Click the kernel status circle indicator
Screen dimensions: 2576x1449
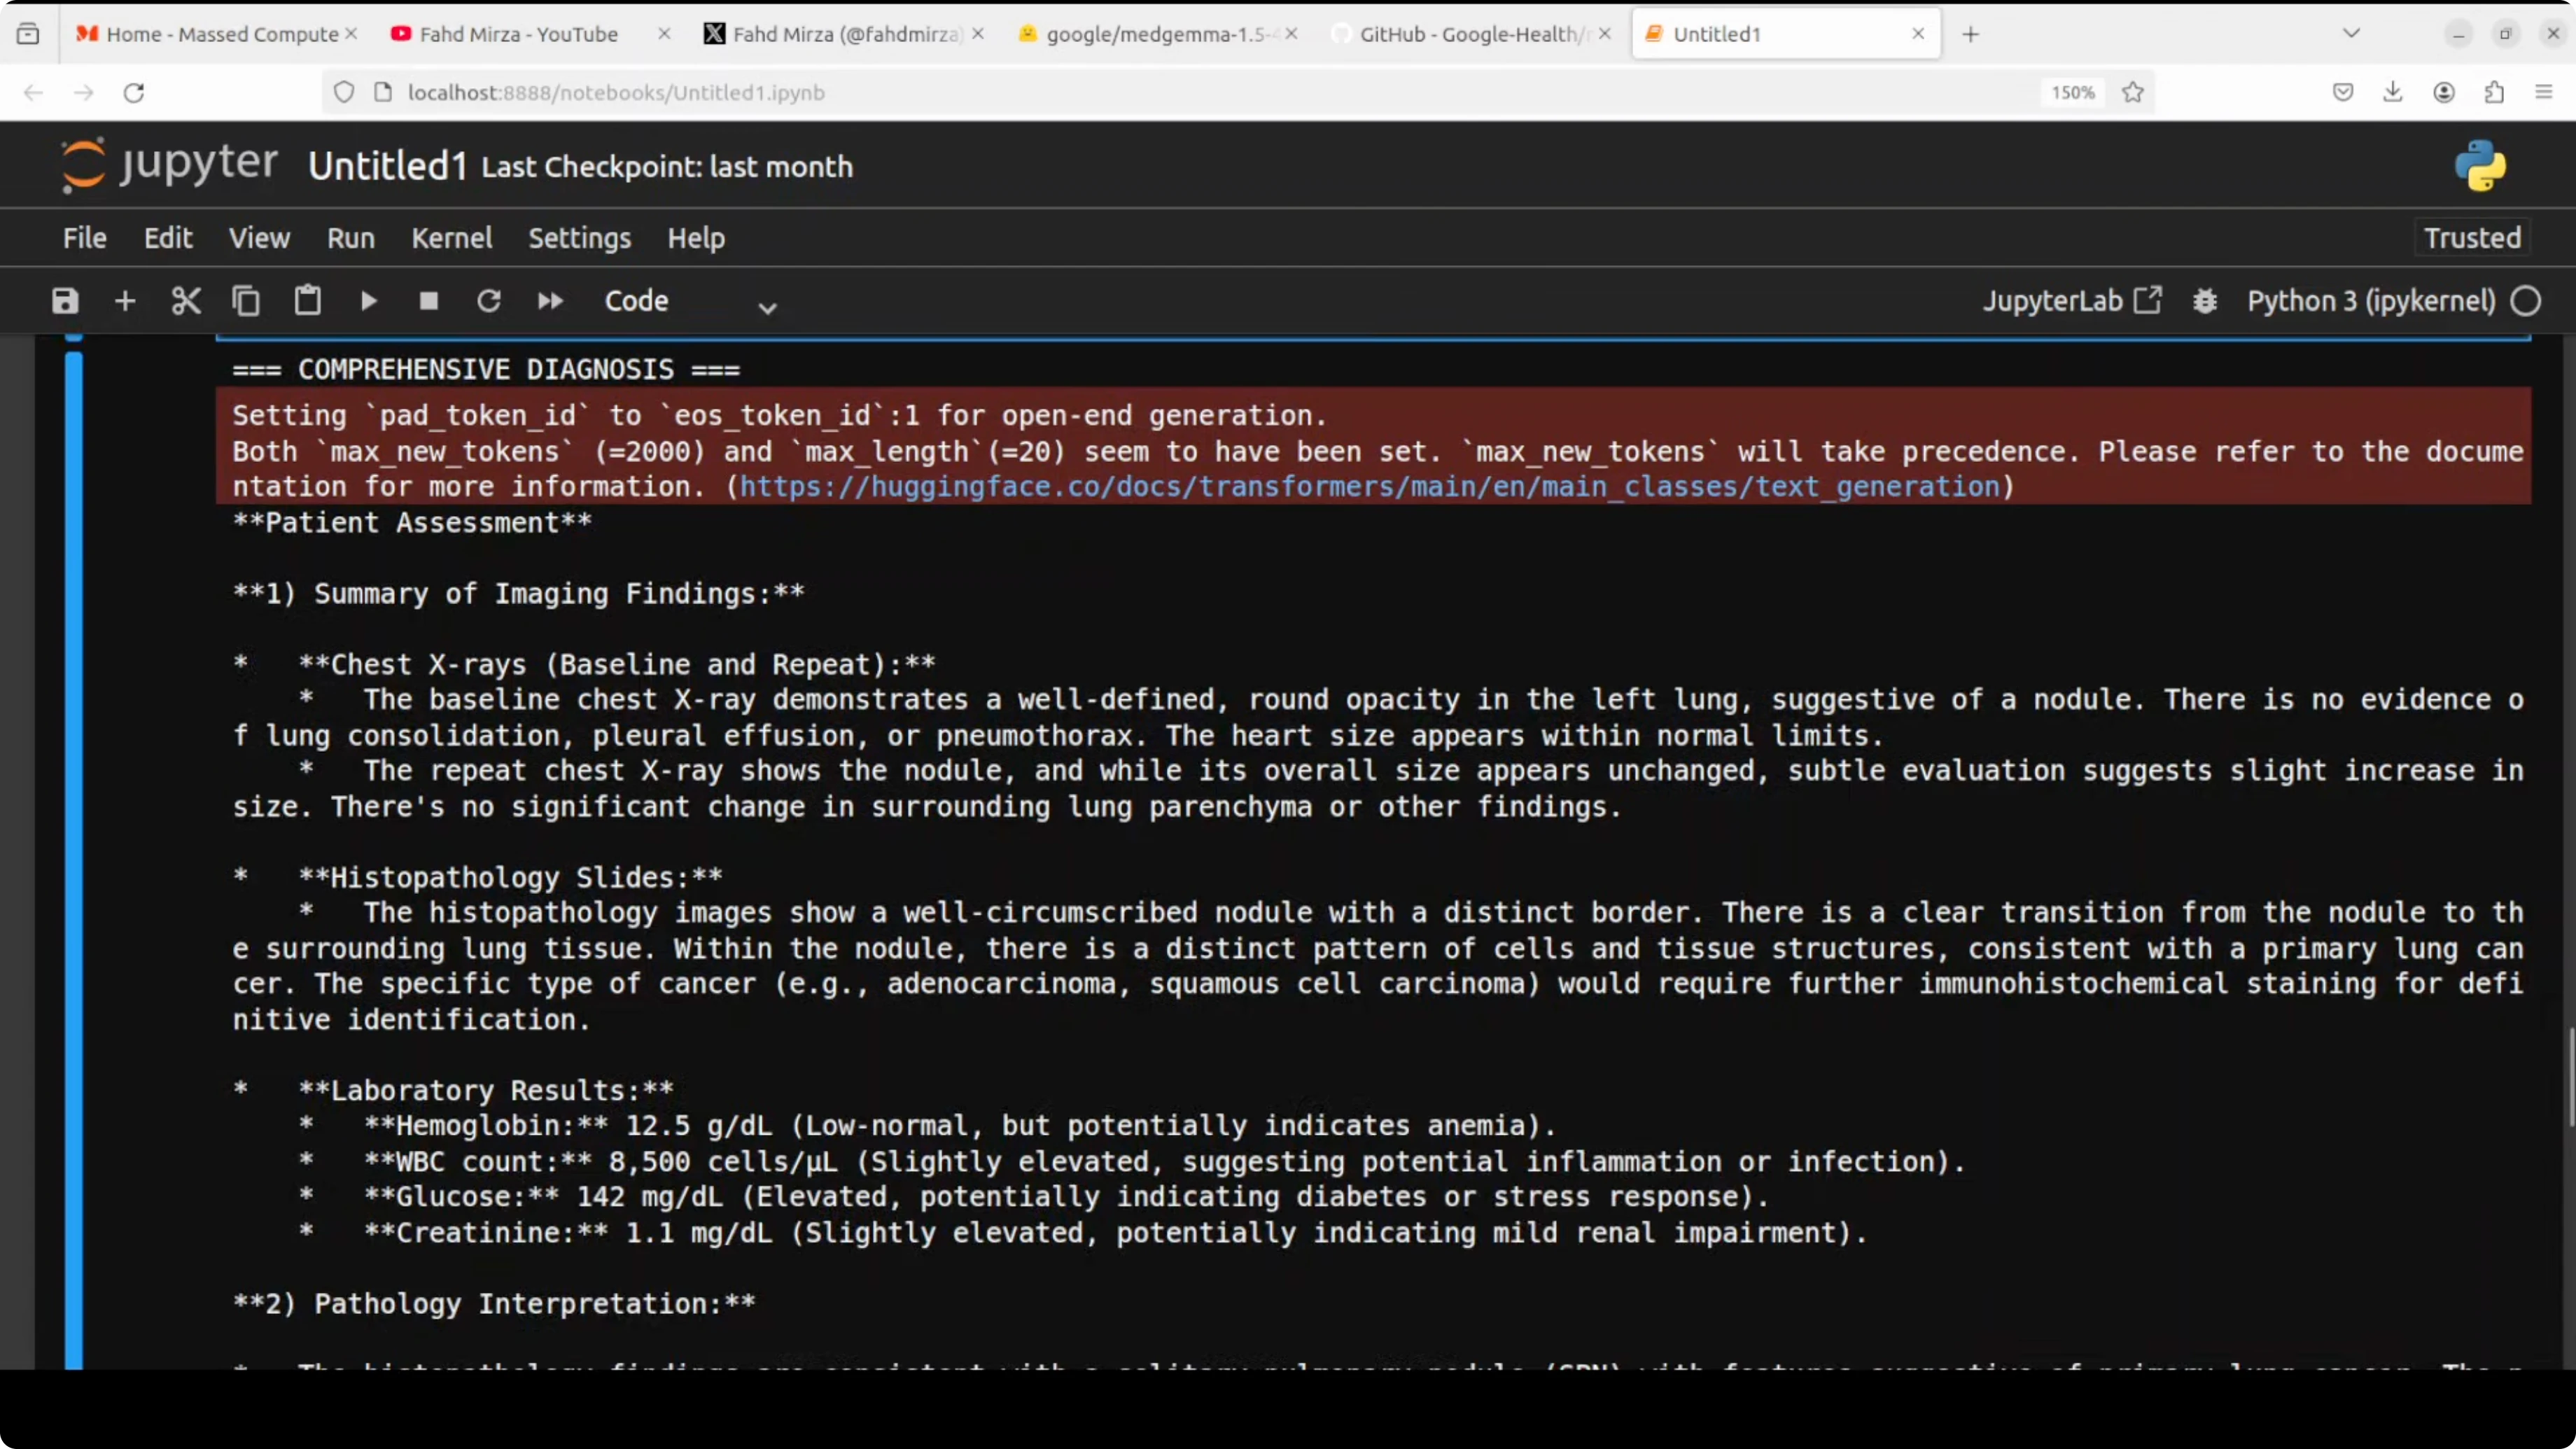click(x=2526, y=301)
